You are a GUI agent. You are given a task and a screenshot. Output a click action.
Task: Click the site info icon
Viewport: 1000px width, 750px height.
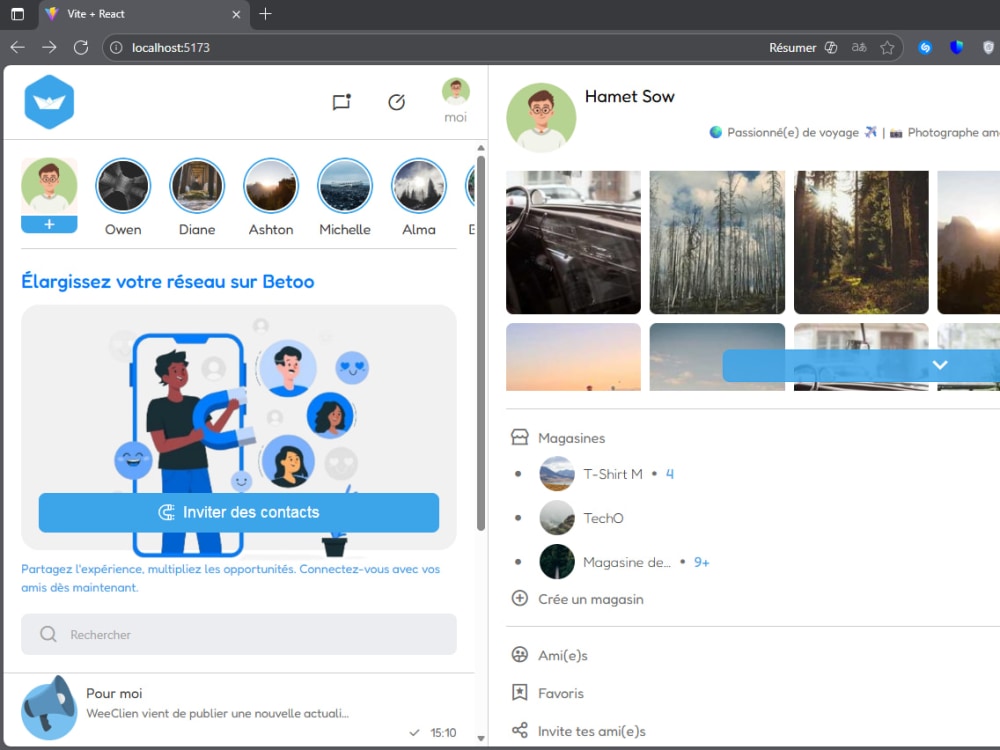pyautogui.click(x=116, y=48)
